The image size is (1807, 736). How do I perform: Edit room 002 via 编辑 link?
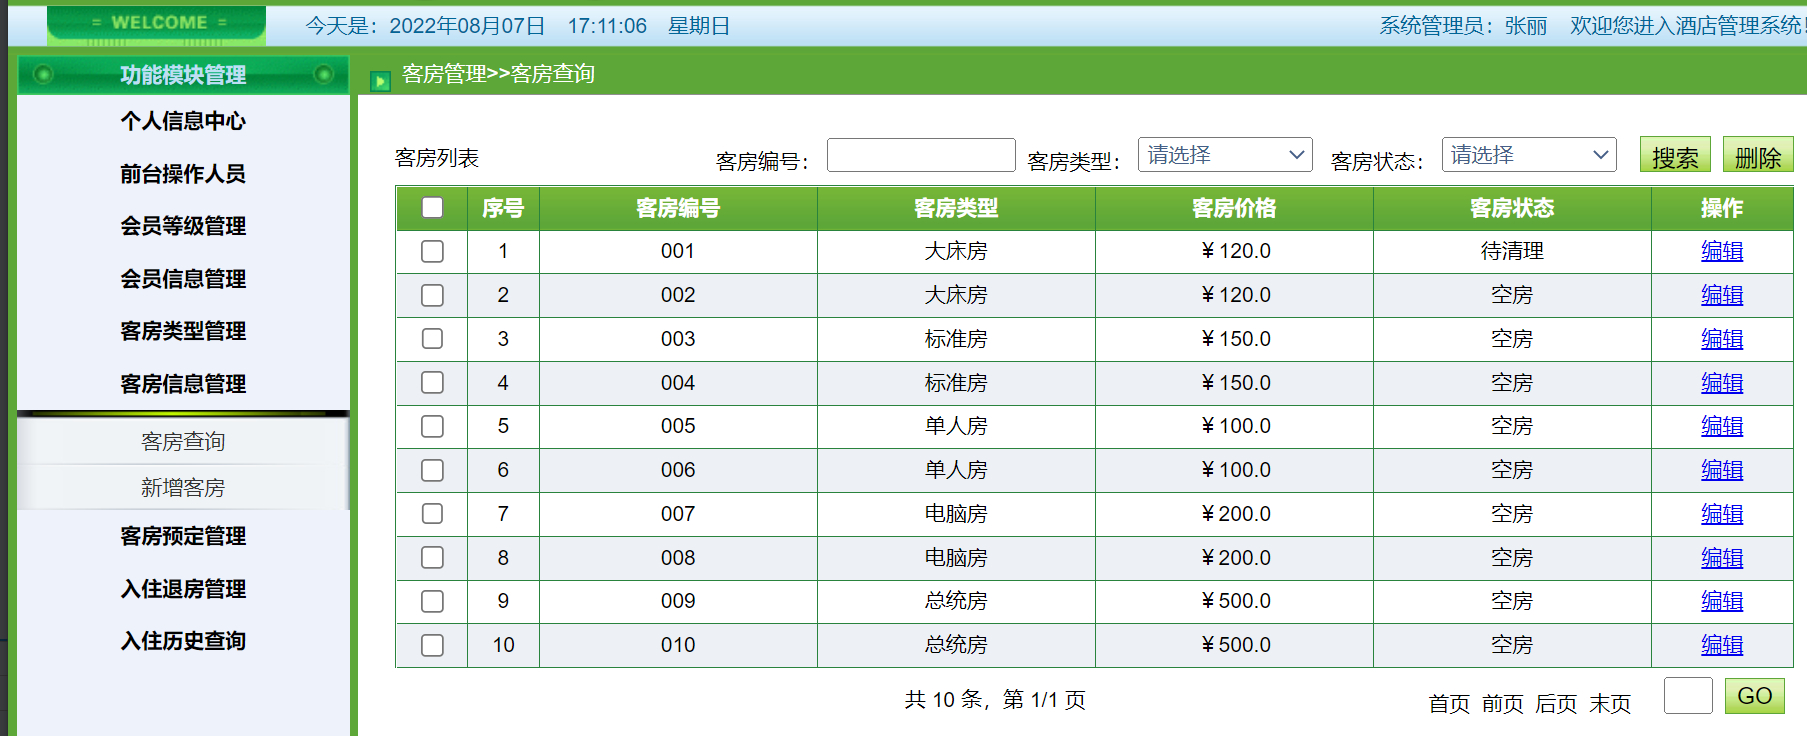1722,295
